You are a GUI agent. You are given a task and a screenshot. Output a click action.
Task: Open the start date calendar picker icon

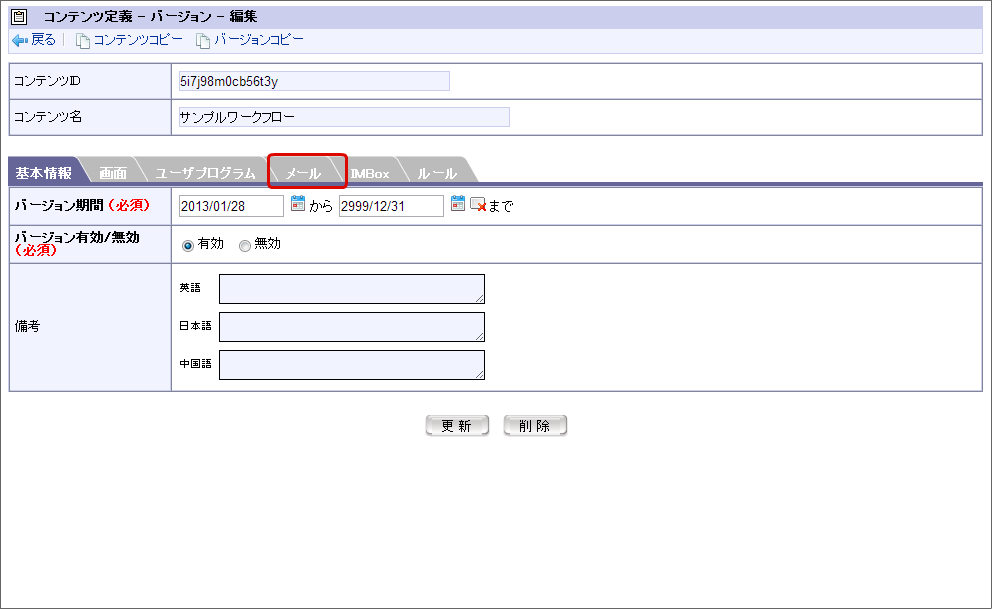297,204
